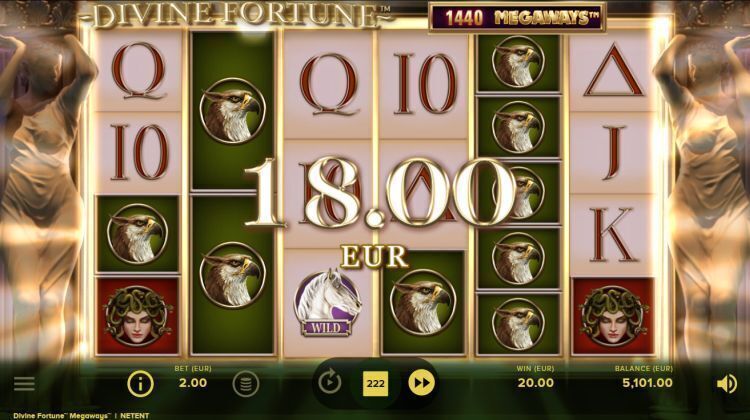This screenshot has width=750, height=420.
Task: Open the hamburger menu
Action: coord(24,384)
